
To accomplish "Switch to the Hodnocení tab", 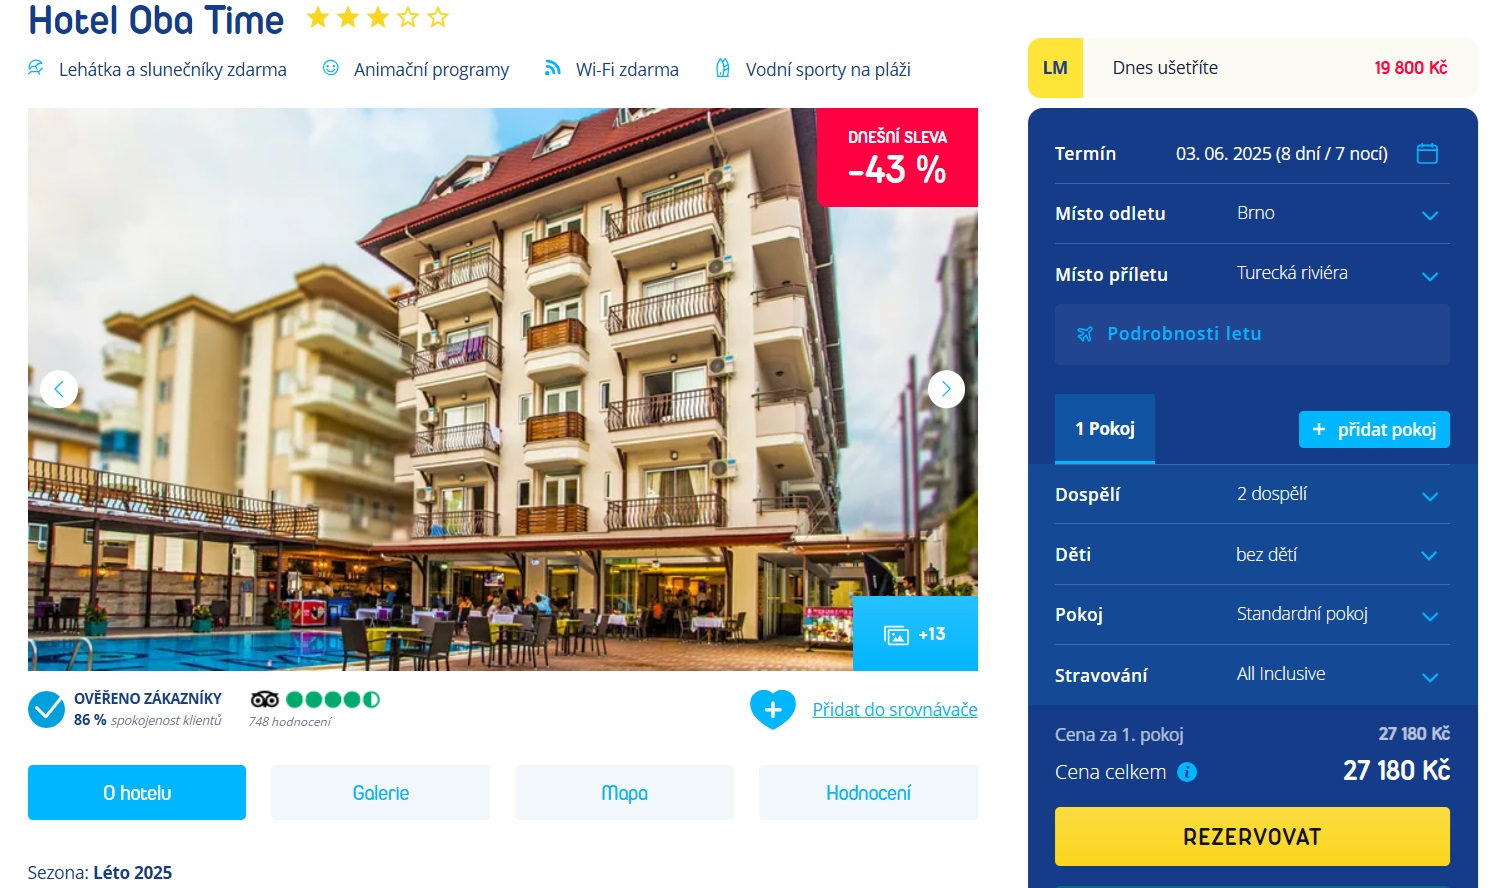I will (x=868, y=793).
